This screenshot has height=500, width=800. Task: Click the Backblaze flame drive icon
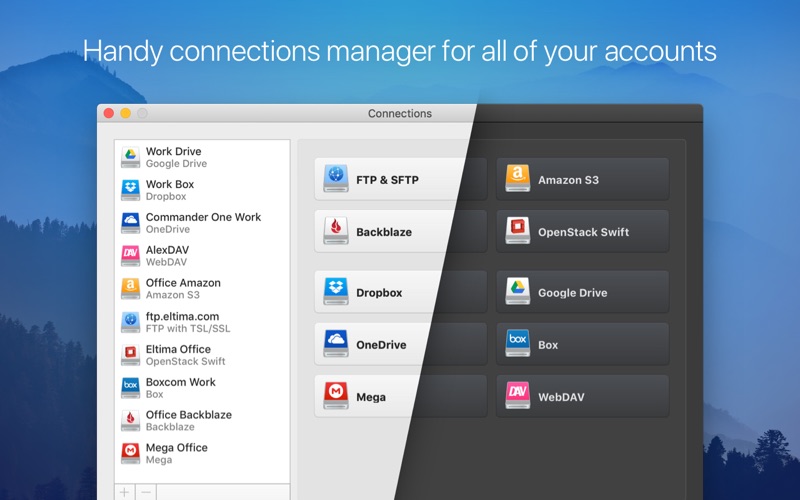coord(336,231)
